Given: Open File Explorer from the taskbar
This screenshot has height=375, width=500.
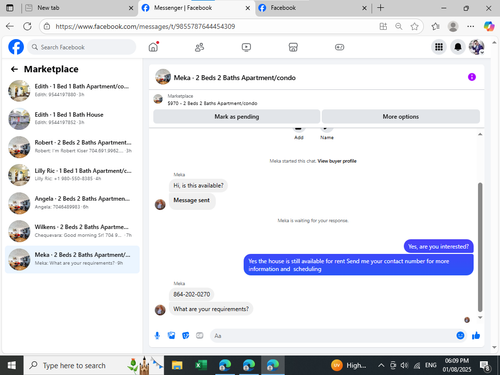Looking at the screenshot, I should point(177,365).
